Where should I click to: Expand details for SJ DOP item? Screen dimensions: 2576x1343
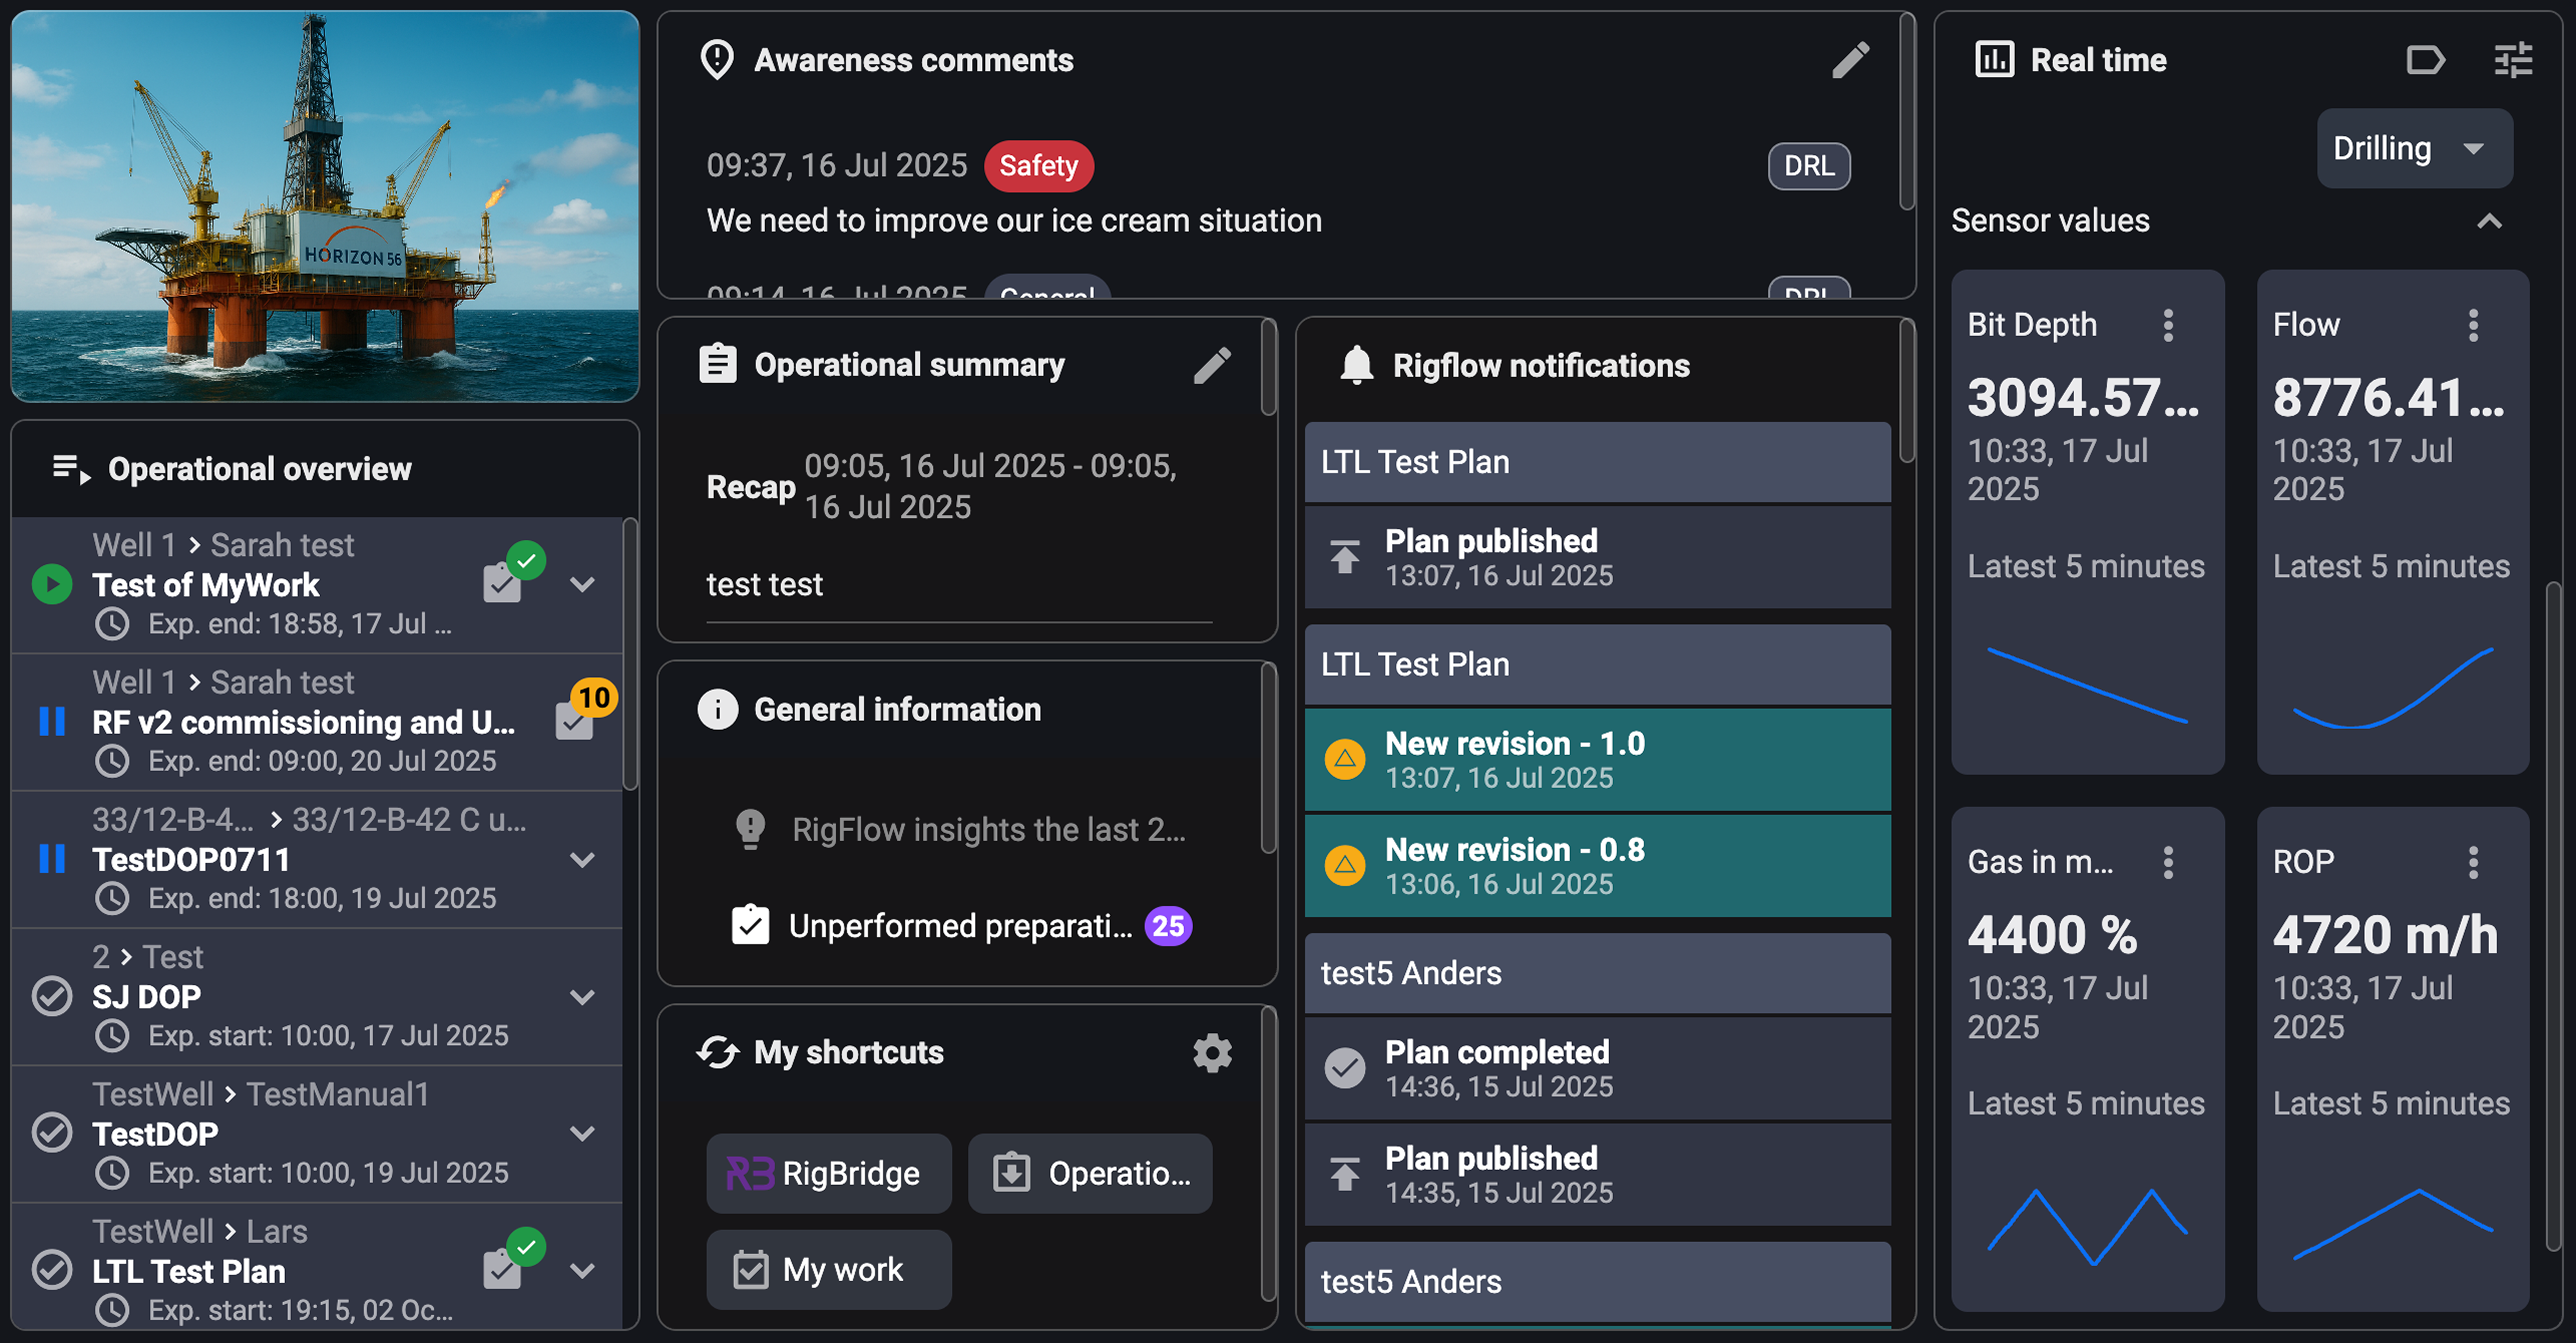583,996
